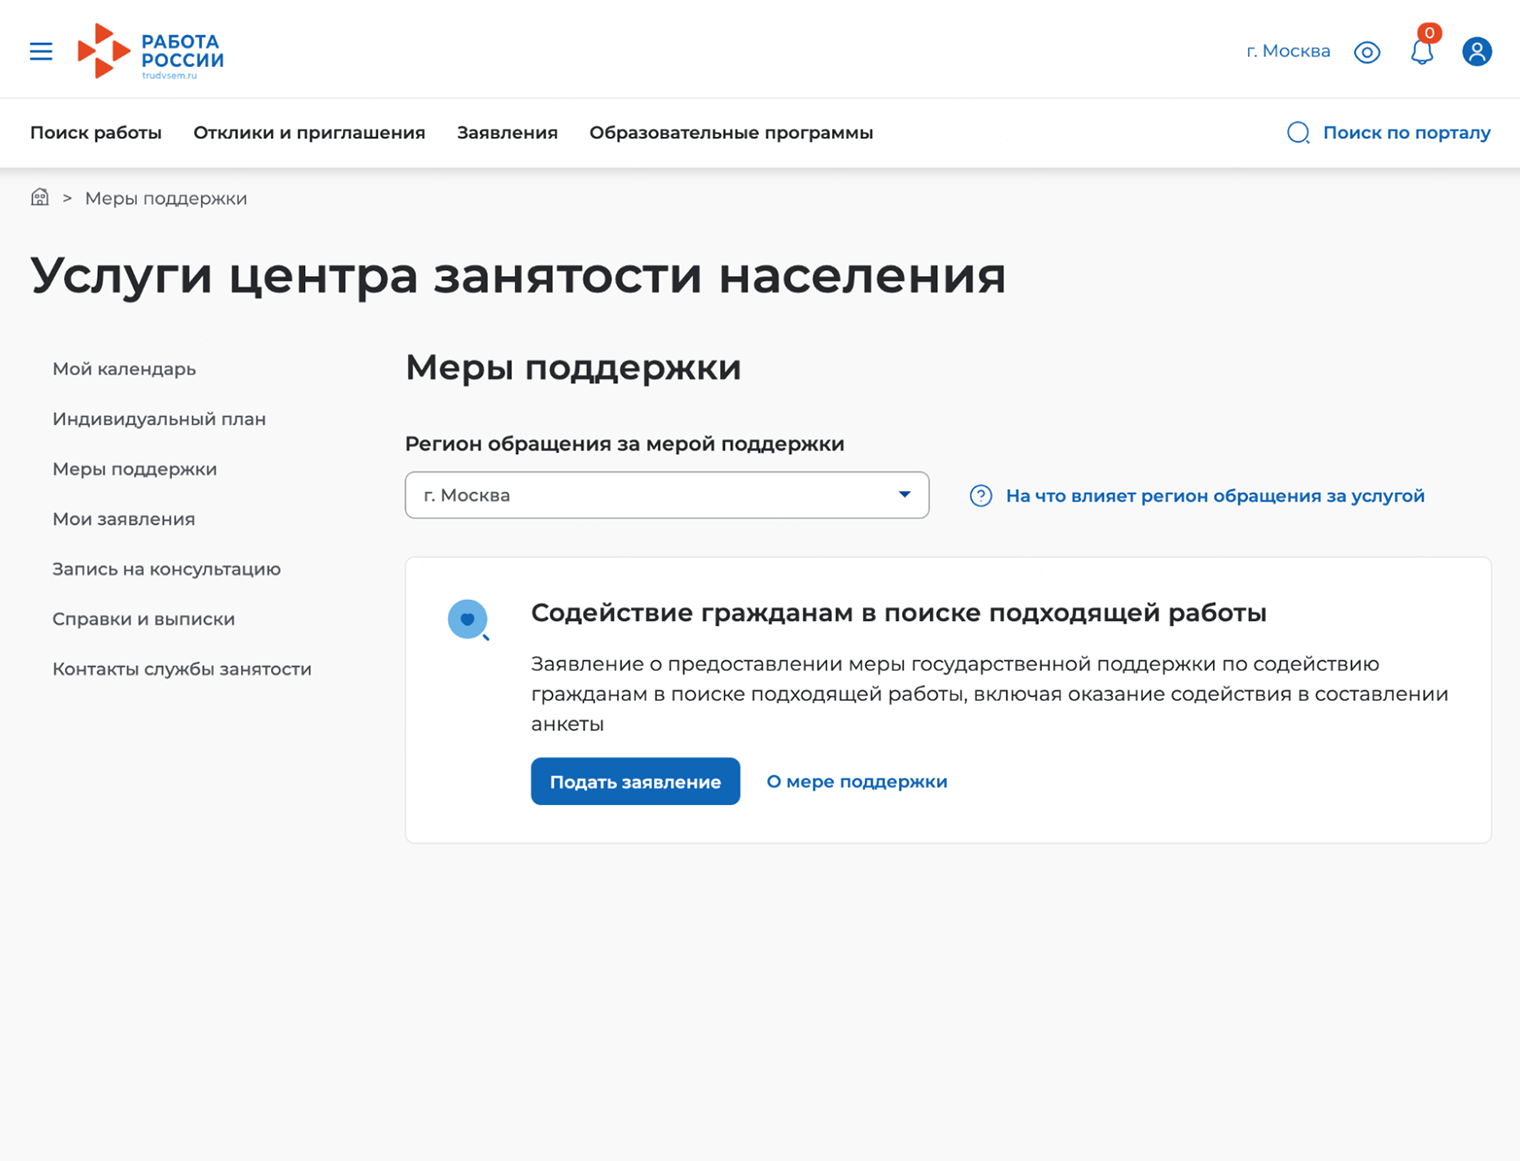Open Справки и выписки in sidebar

point(143,619)
